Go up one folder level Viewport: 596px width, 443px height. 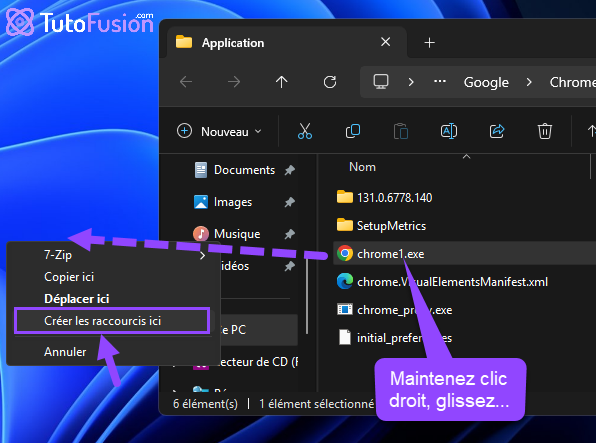click(282, 82)
